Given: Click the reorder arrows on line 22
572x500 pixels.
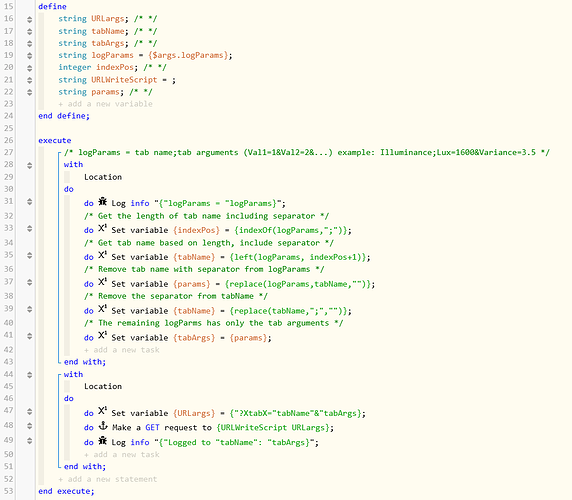Looking at the screenshot, I should click(30, 93).
